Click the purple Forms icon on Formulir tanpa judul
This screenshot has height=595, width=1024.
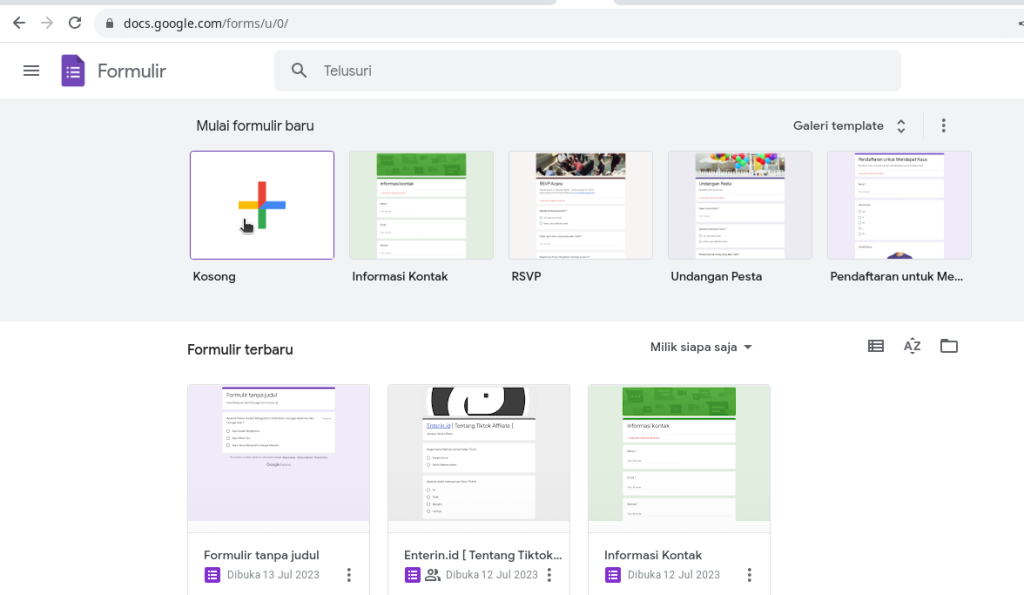coord(212,574)
